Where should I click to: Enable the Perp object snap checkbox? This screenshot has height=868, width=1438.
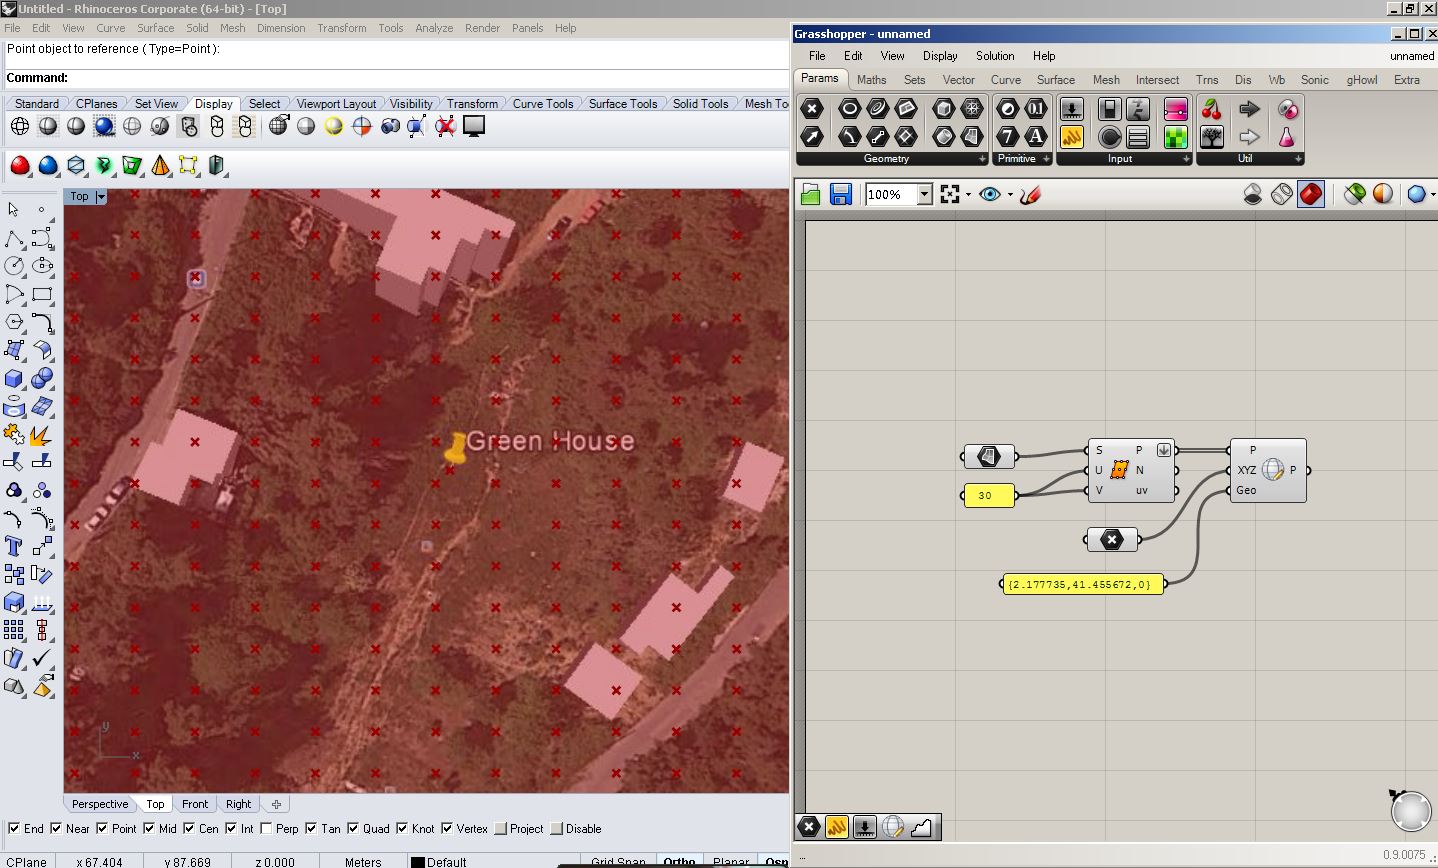pyautogui.click(x=266, y=828)
